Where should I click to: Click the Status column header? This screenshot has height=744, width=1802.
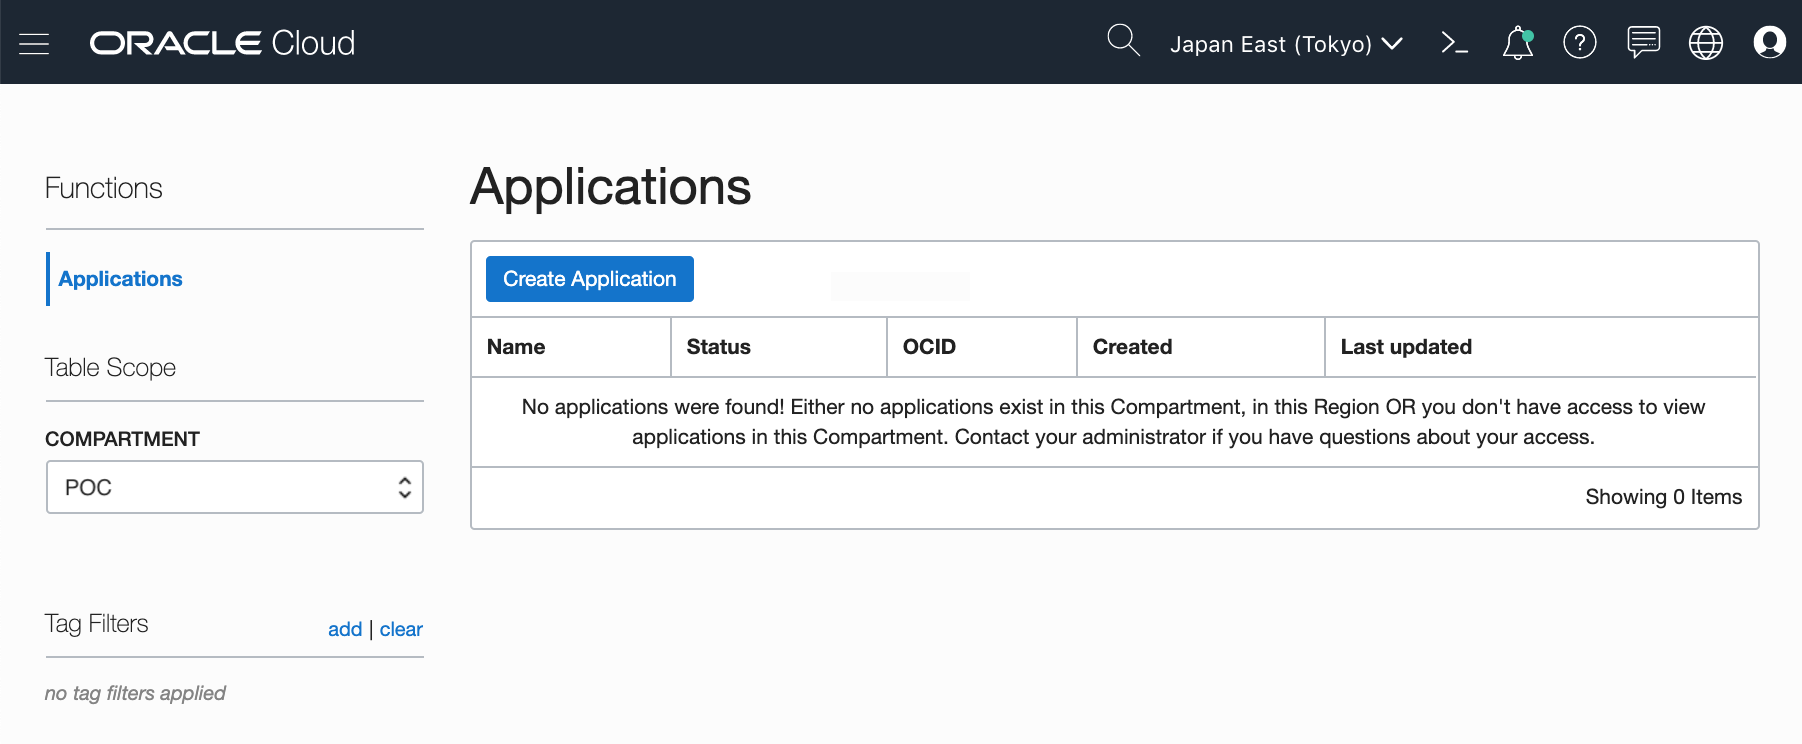coord(718,347)
